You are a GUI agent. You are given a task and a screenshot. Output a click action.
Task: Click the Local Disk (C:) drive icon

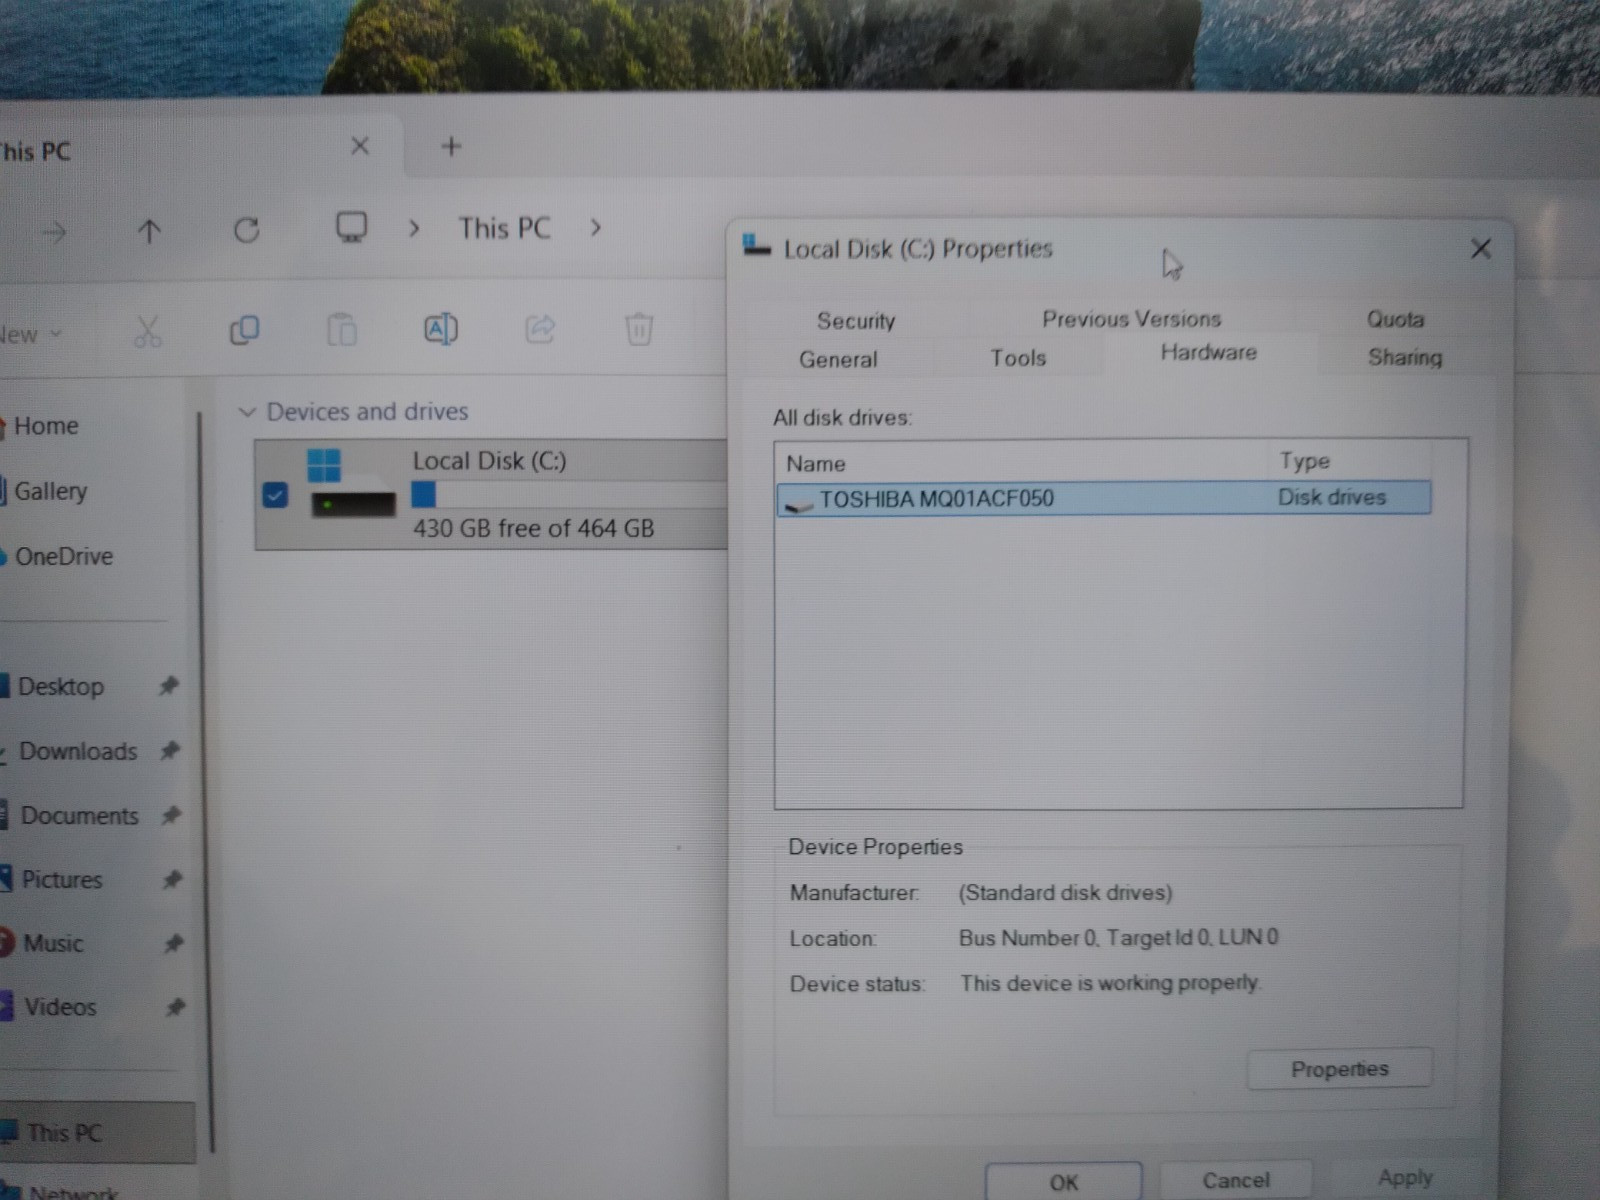pyautogui.click(x=351, y=483)
